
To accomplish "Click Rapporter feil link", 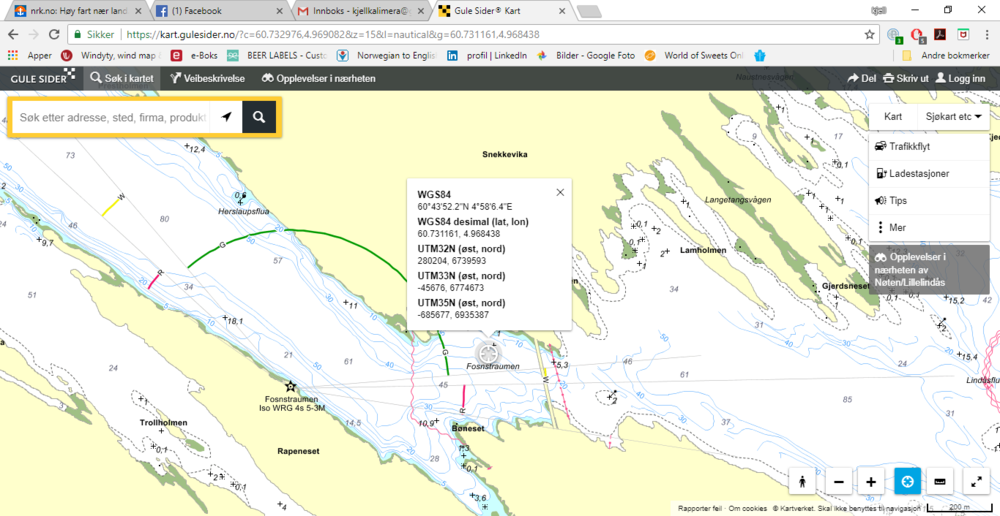I will [700, 508].
